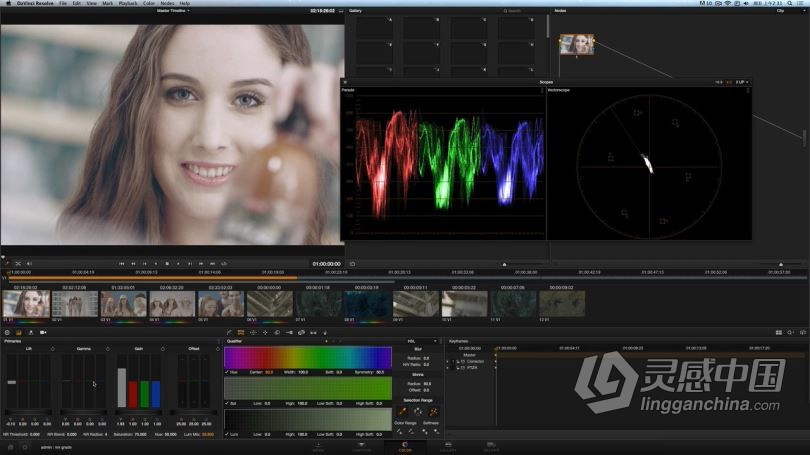The width and height of the screenshot is (810, 455).
Task: Switch to the COLOR page tab
Action: [405, 447]
